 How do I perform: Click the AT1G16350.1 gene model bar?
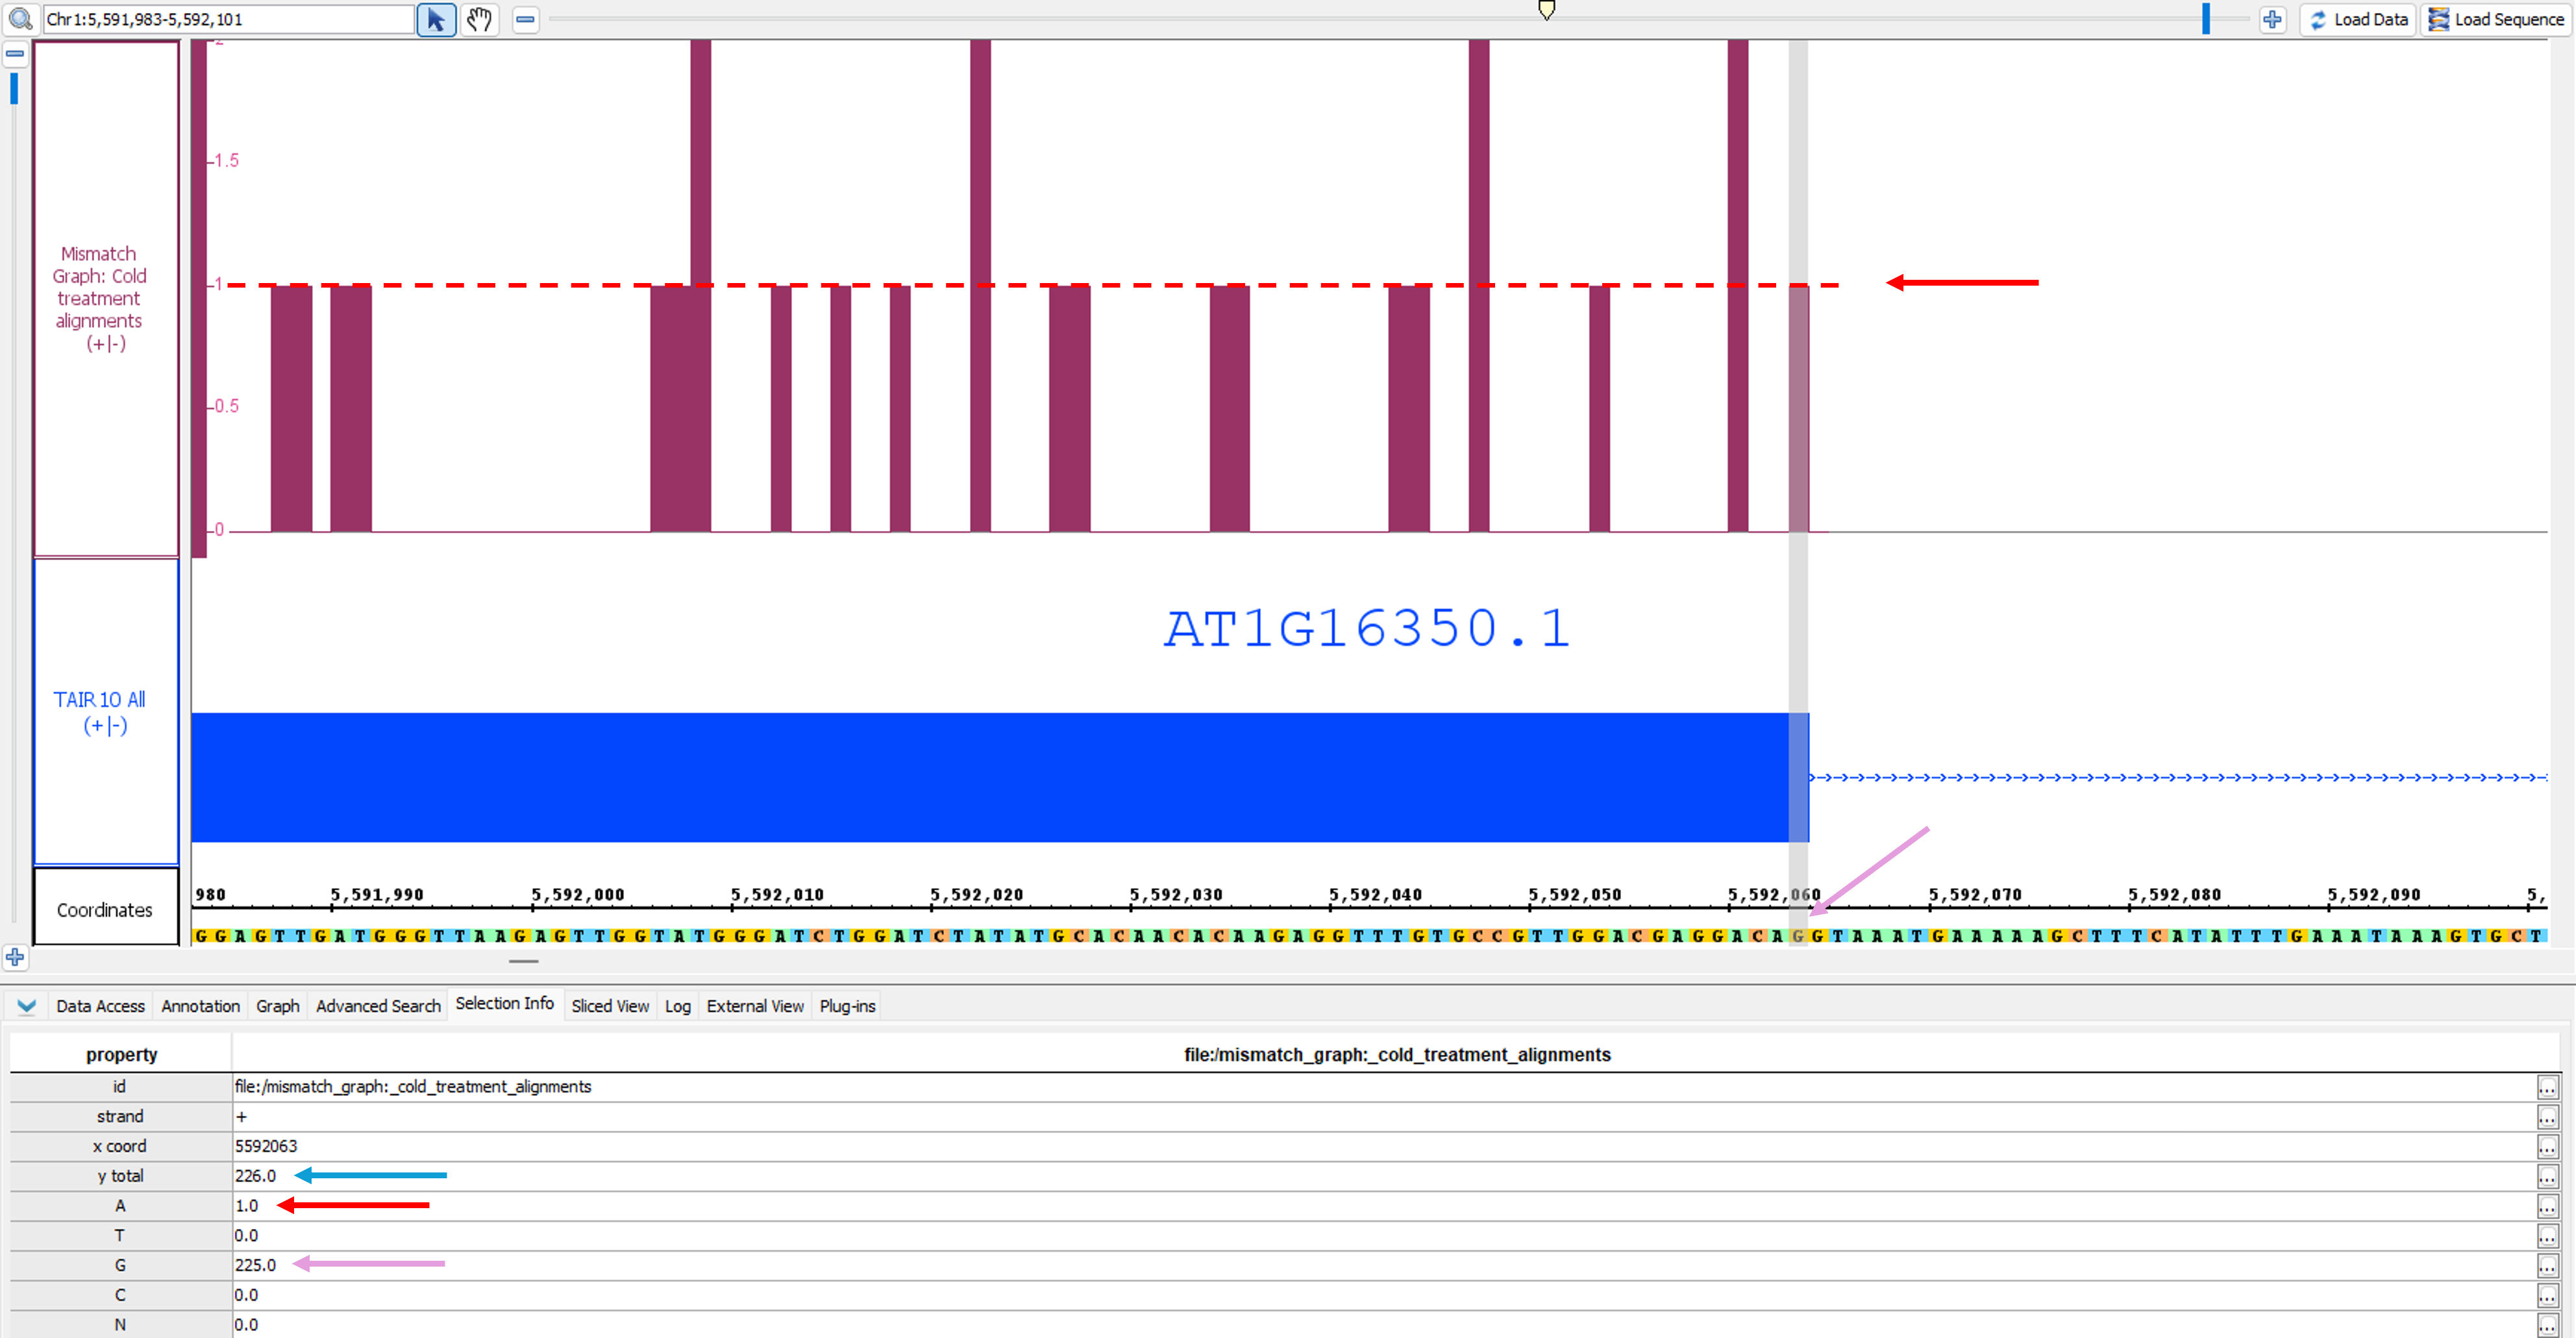(1000, 777)
